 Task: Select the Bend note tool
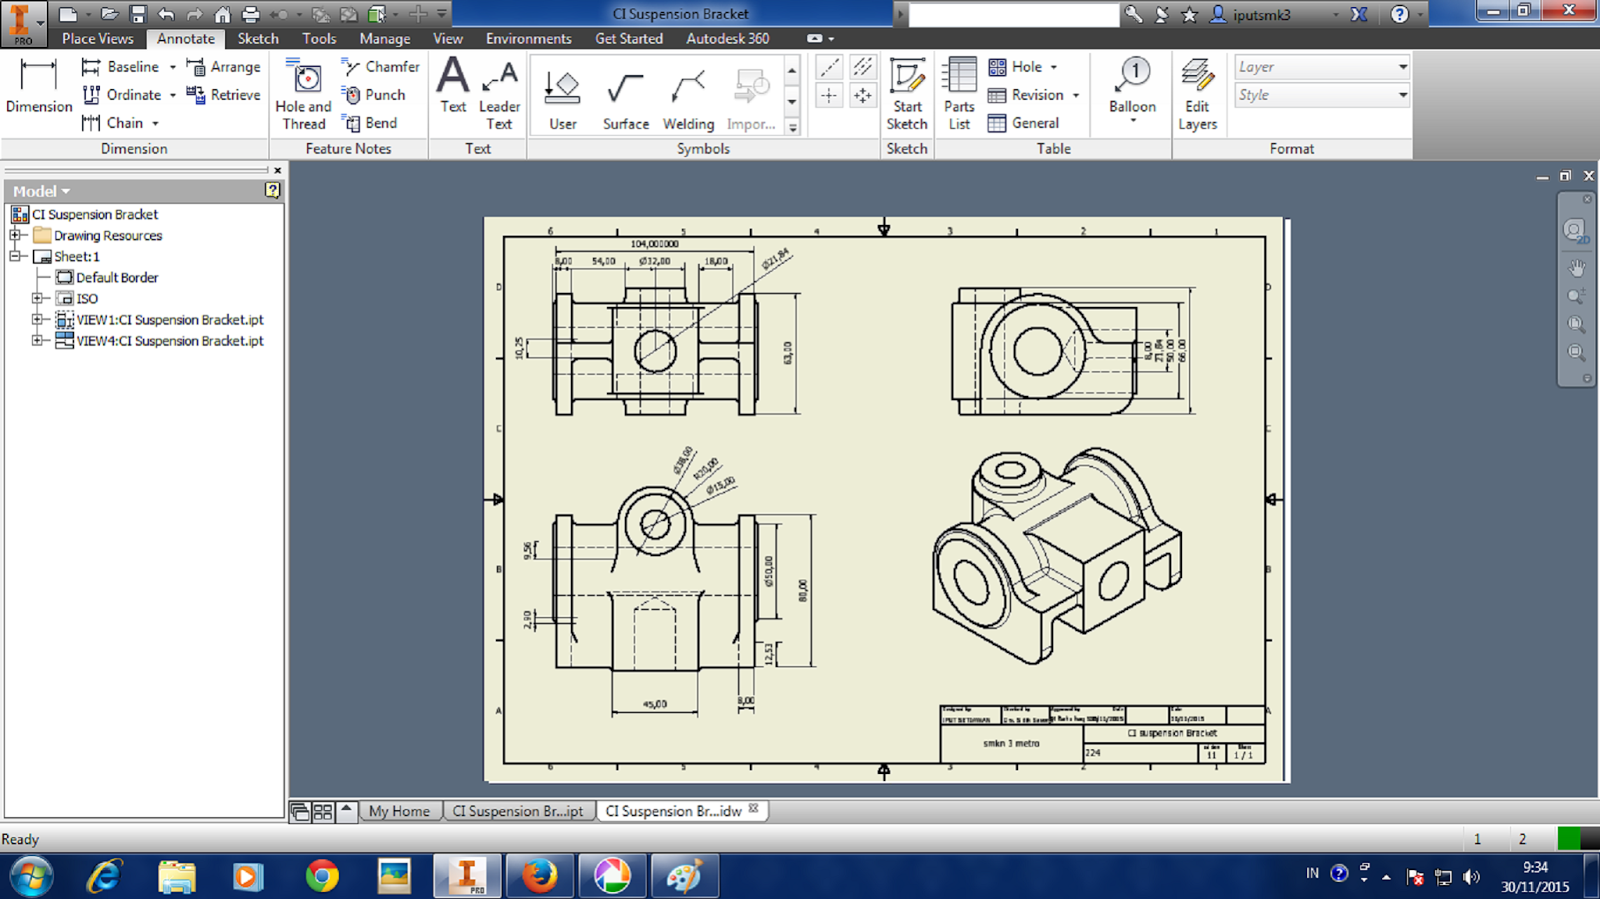pos(369,123)
